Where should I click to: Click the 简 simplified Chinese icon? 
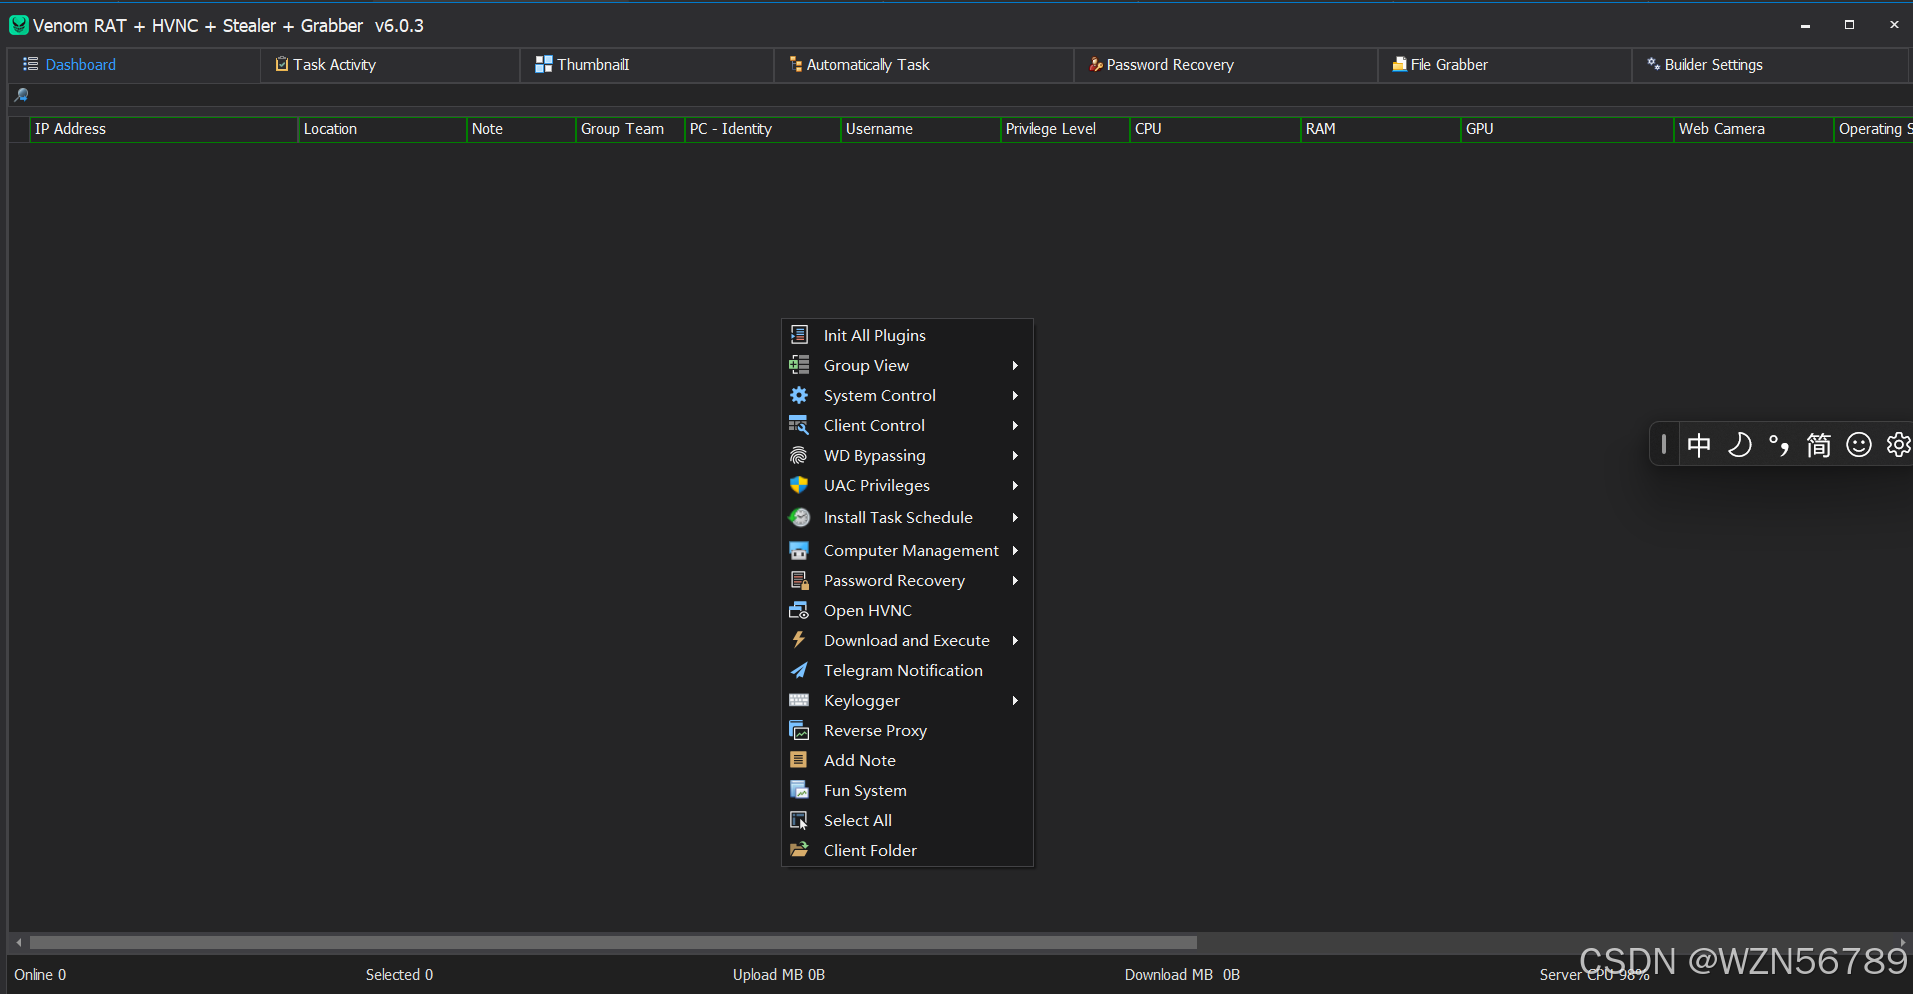click(x=1819, y=445)
